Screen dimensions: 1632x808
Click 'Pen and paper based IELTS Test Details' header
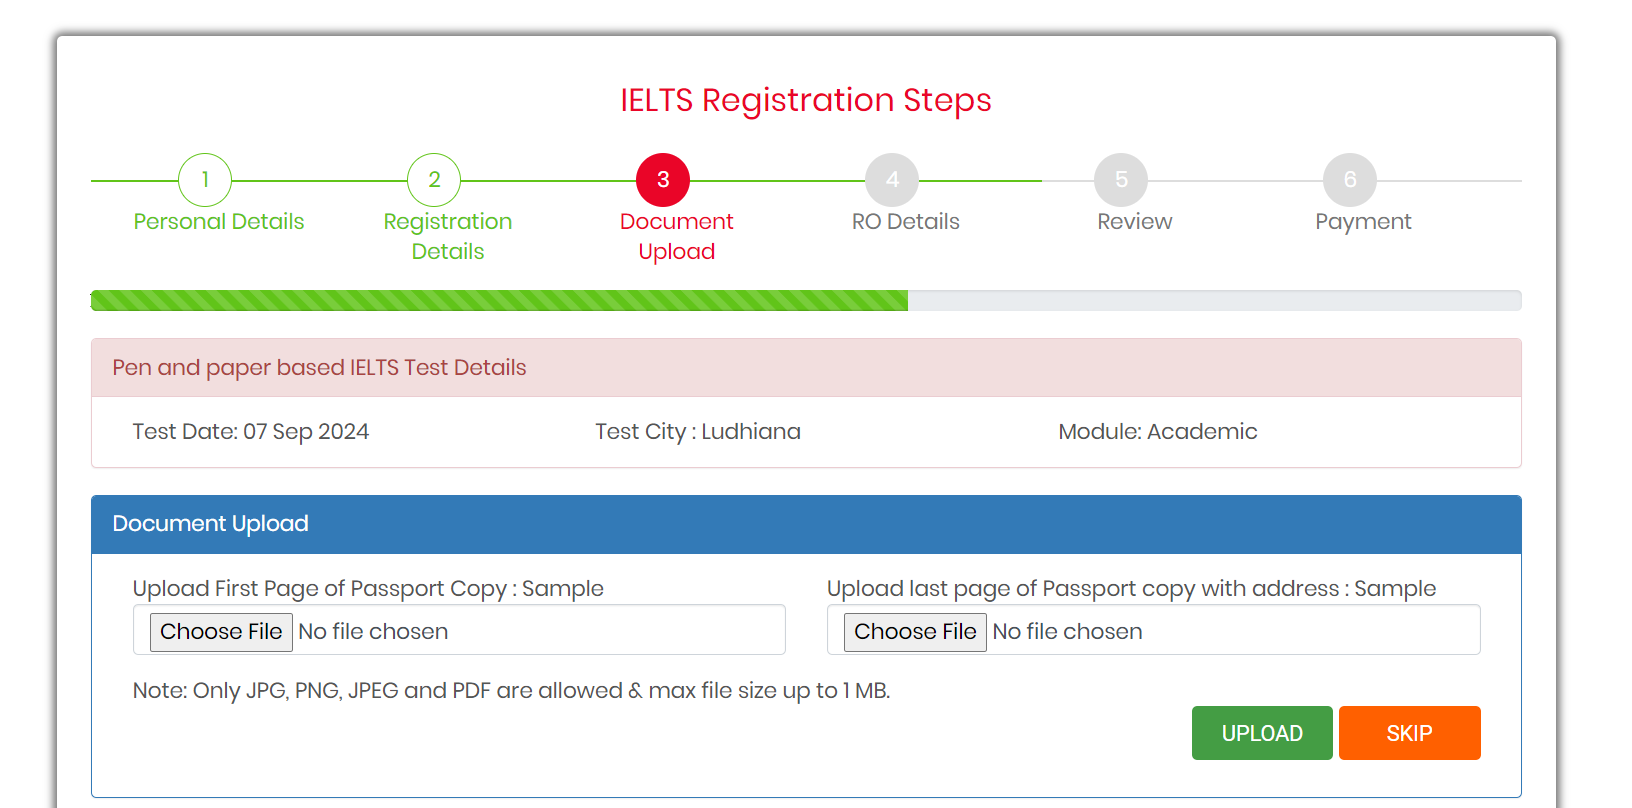806,368
